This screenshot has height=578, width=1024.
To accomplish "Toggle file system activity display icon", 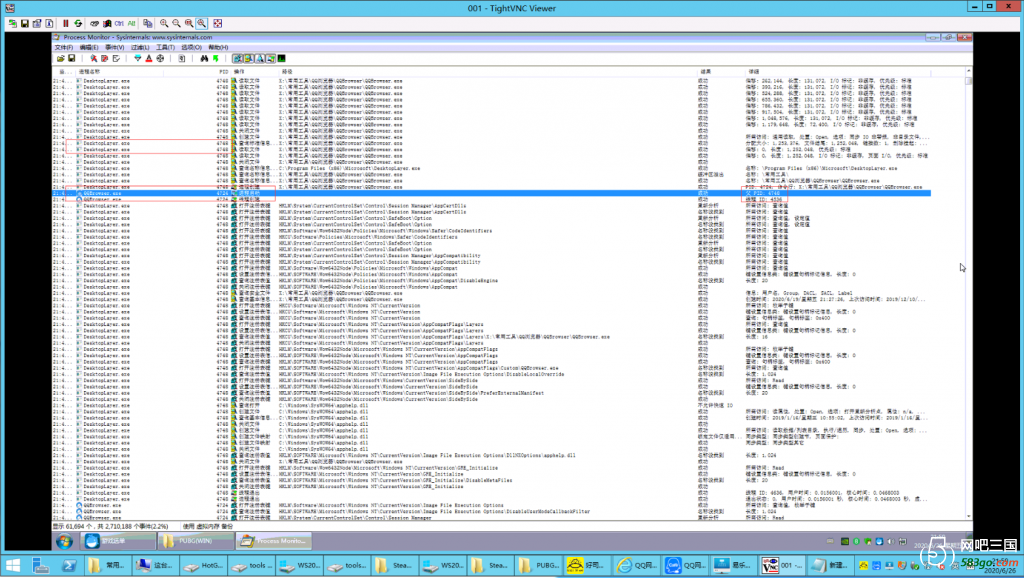I will tap(249, 59).
